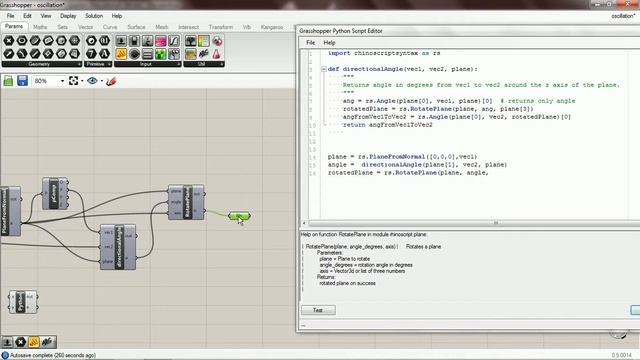Viewport: 640px width, 360px height.
Task: Expand the Primitive panel with its plus
Action: pyautogui.click(x=109, y=64)
